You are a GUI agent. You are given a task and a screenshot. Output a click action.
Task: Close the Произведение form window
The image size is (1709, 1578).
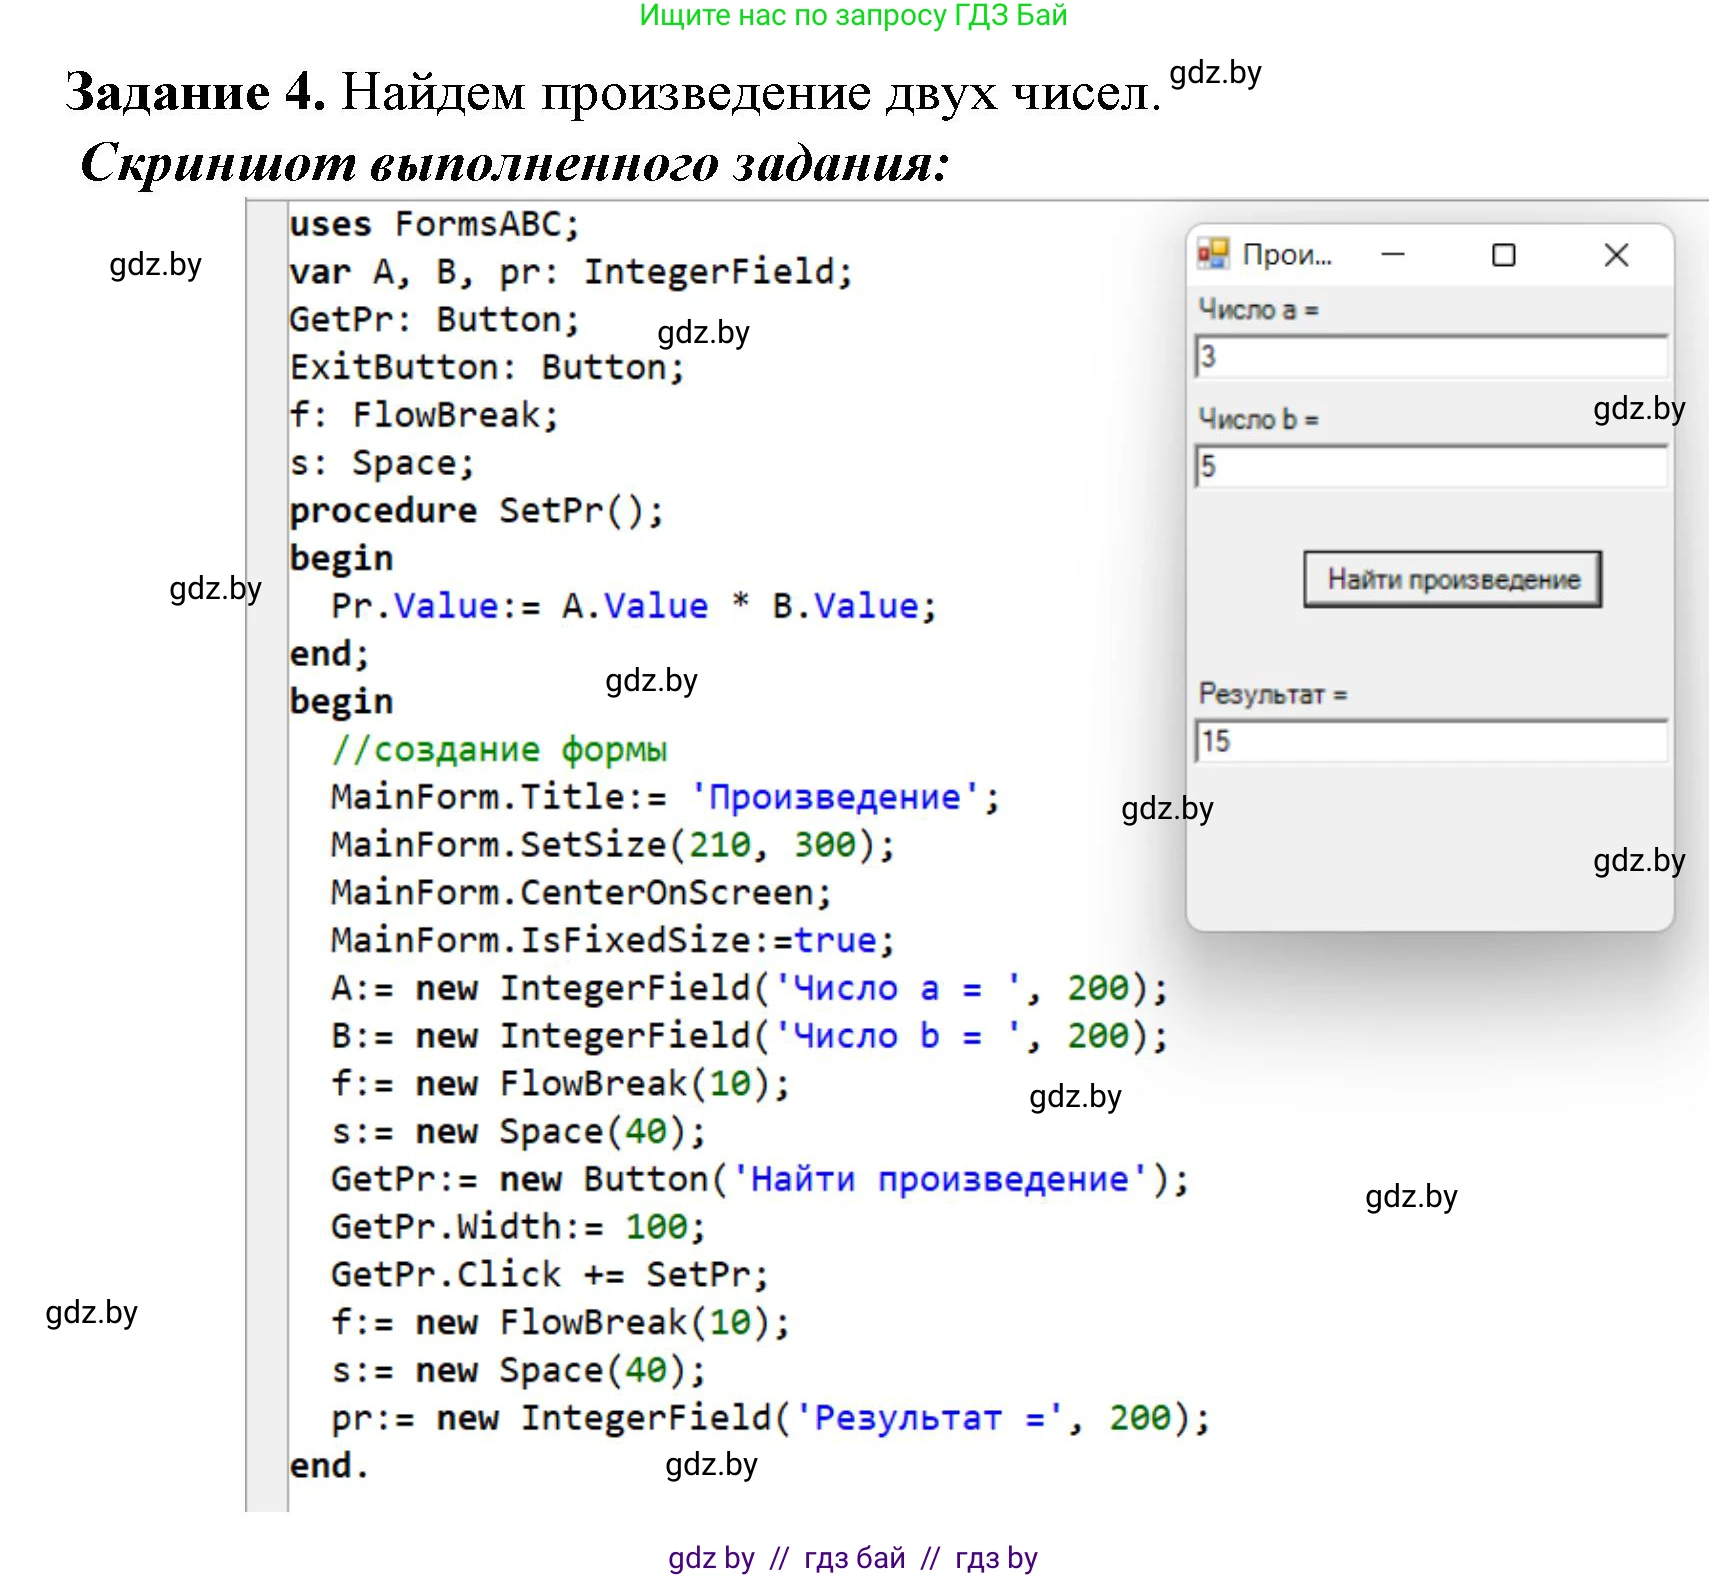pyautogui.click(x=1615, y=255)
